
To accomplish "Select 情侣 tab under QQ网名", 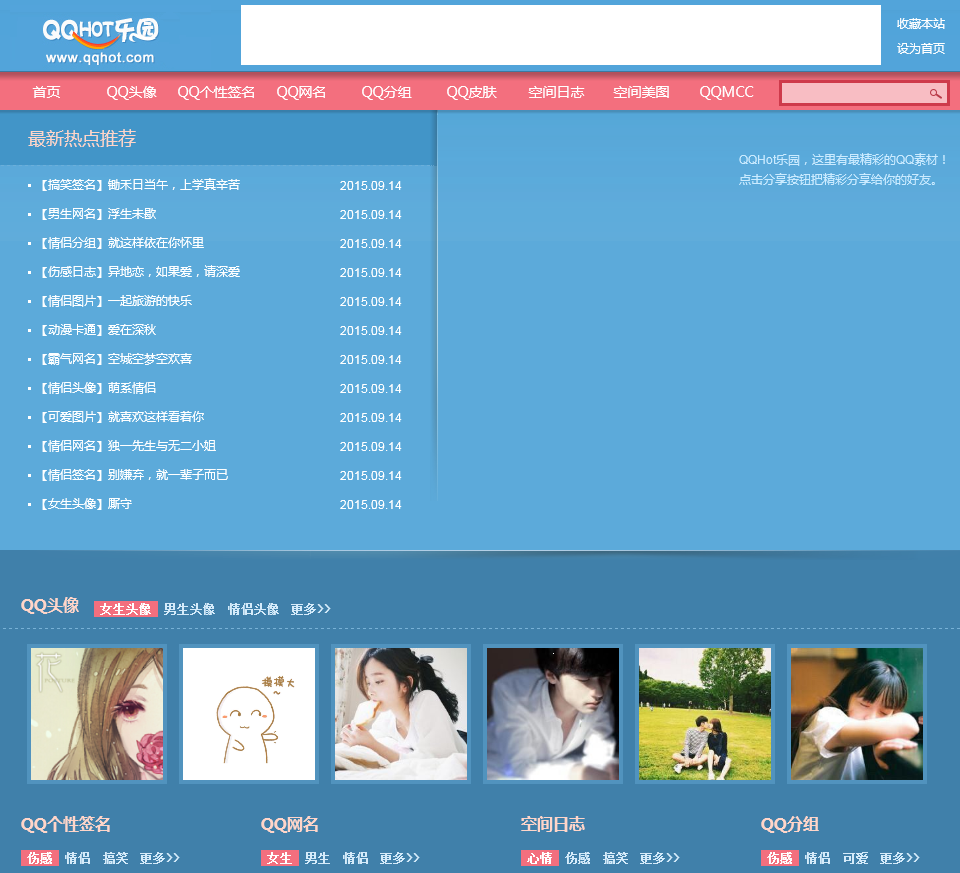I will [355, 858].
